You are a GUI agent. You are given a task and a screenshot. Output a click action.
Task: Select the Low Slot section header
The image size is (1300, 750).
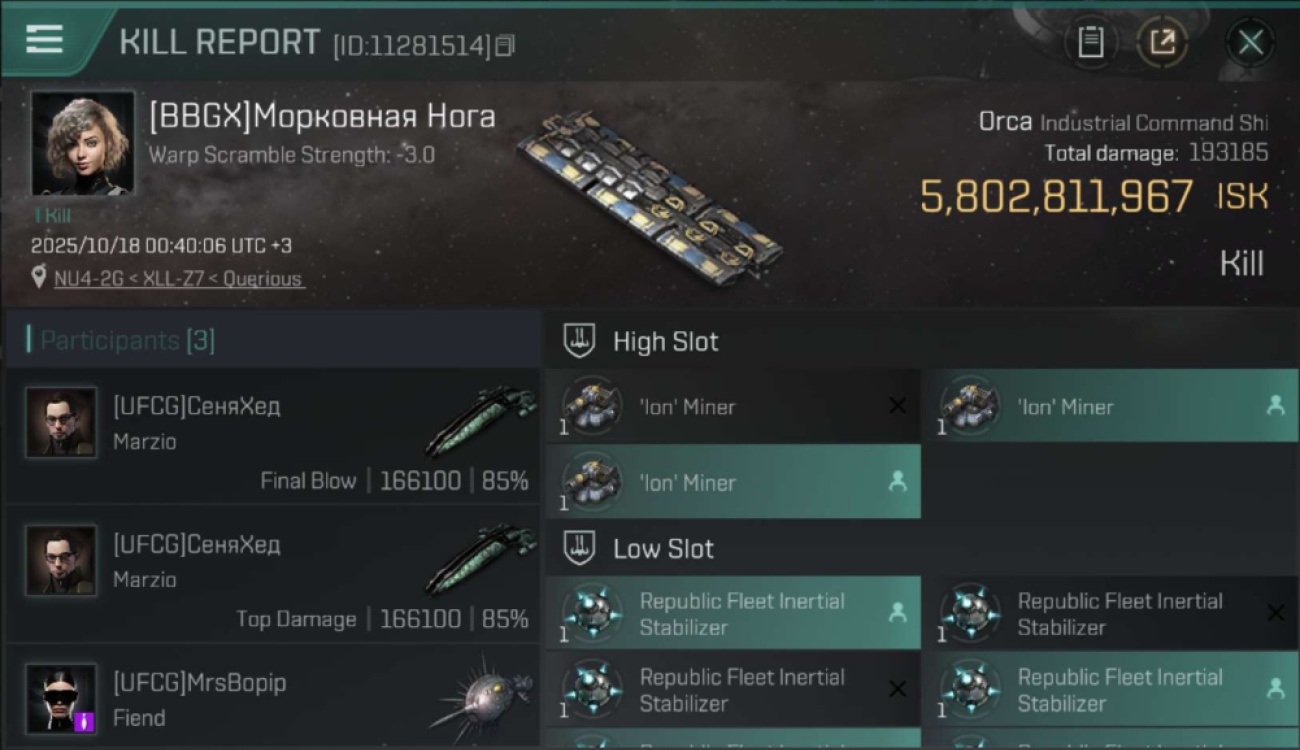tap(663, 548)
